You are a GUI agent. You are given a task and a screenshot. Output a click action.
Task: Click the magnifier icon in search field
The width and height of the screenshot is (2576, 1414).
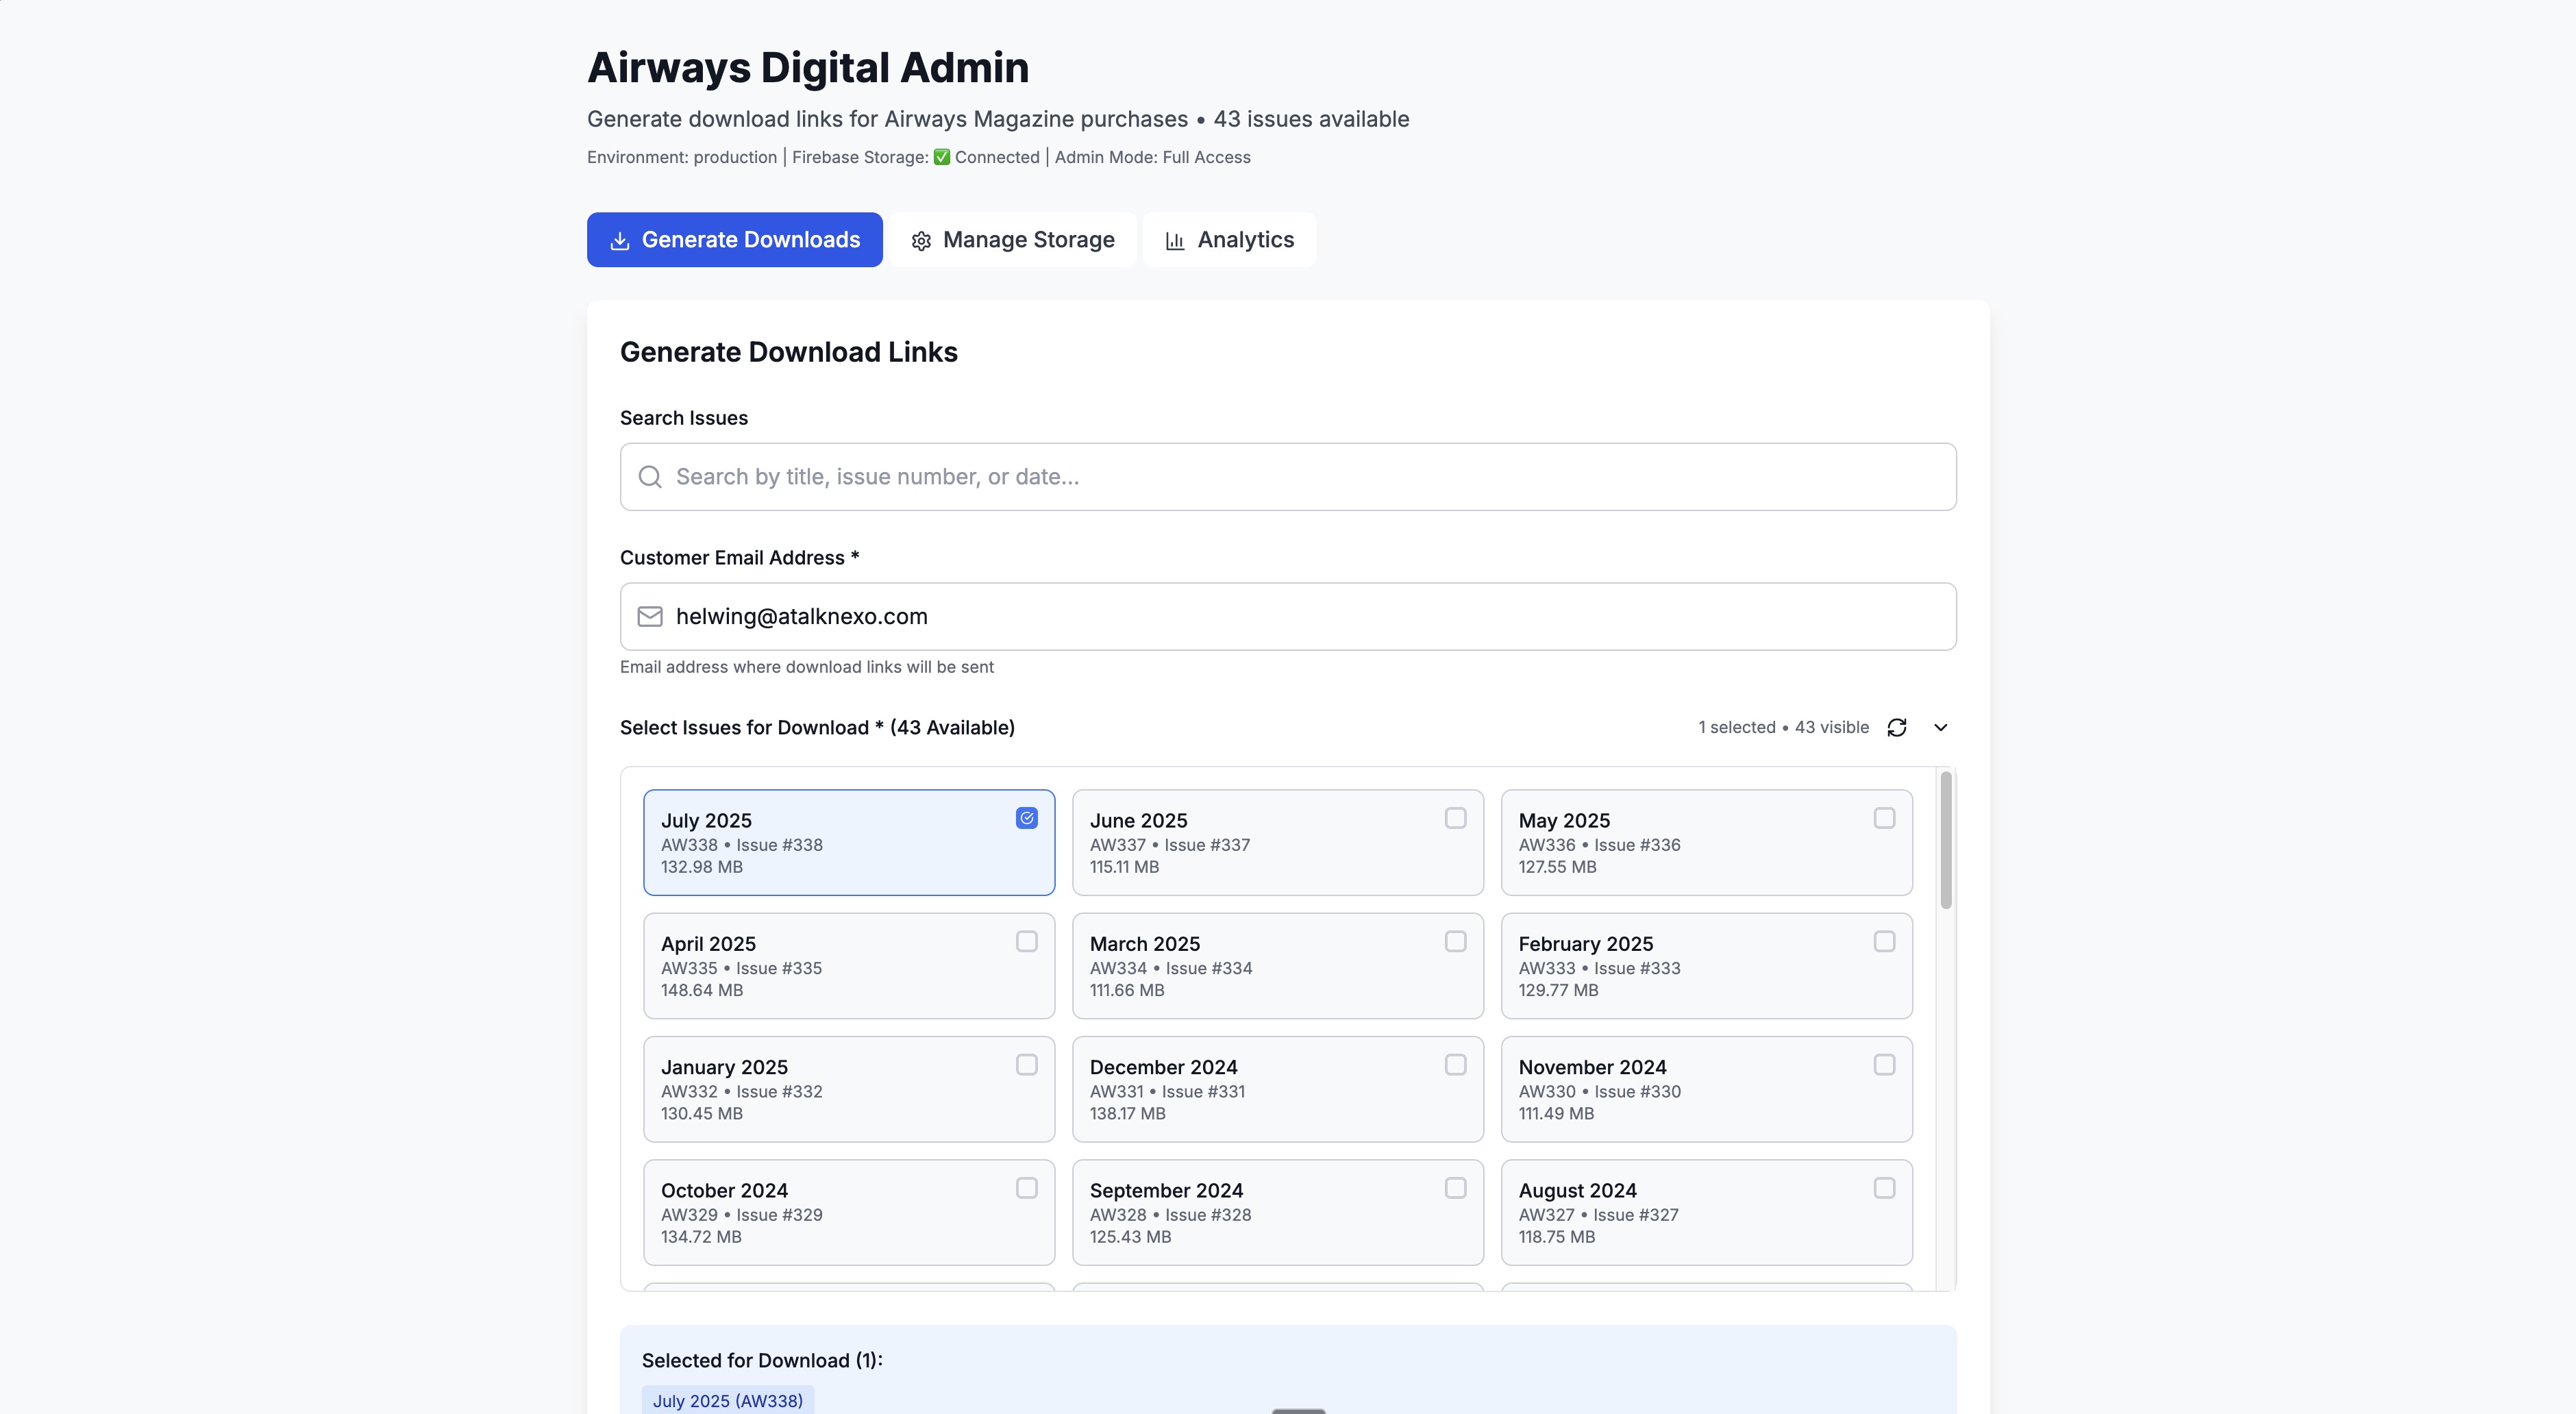click(x=650, y=477)
